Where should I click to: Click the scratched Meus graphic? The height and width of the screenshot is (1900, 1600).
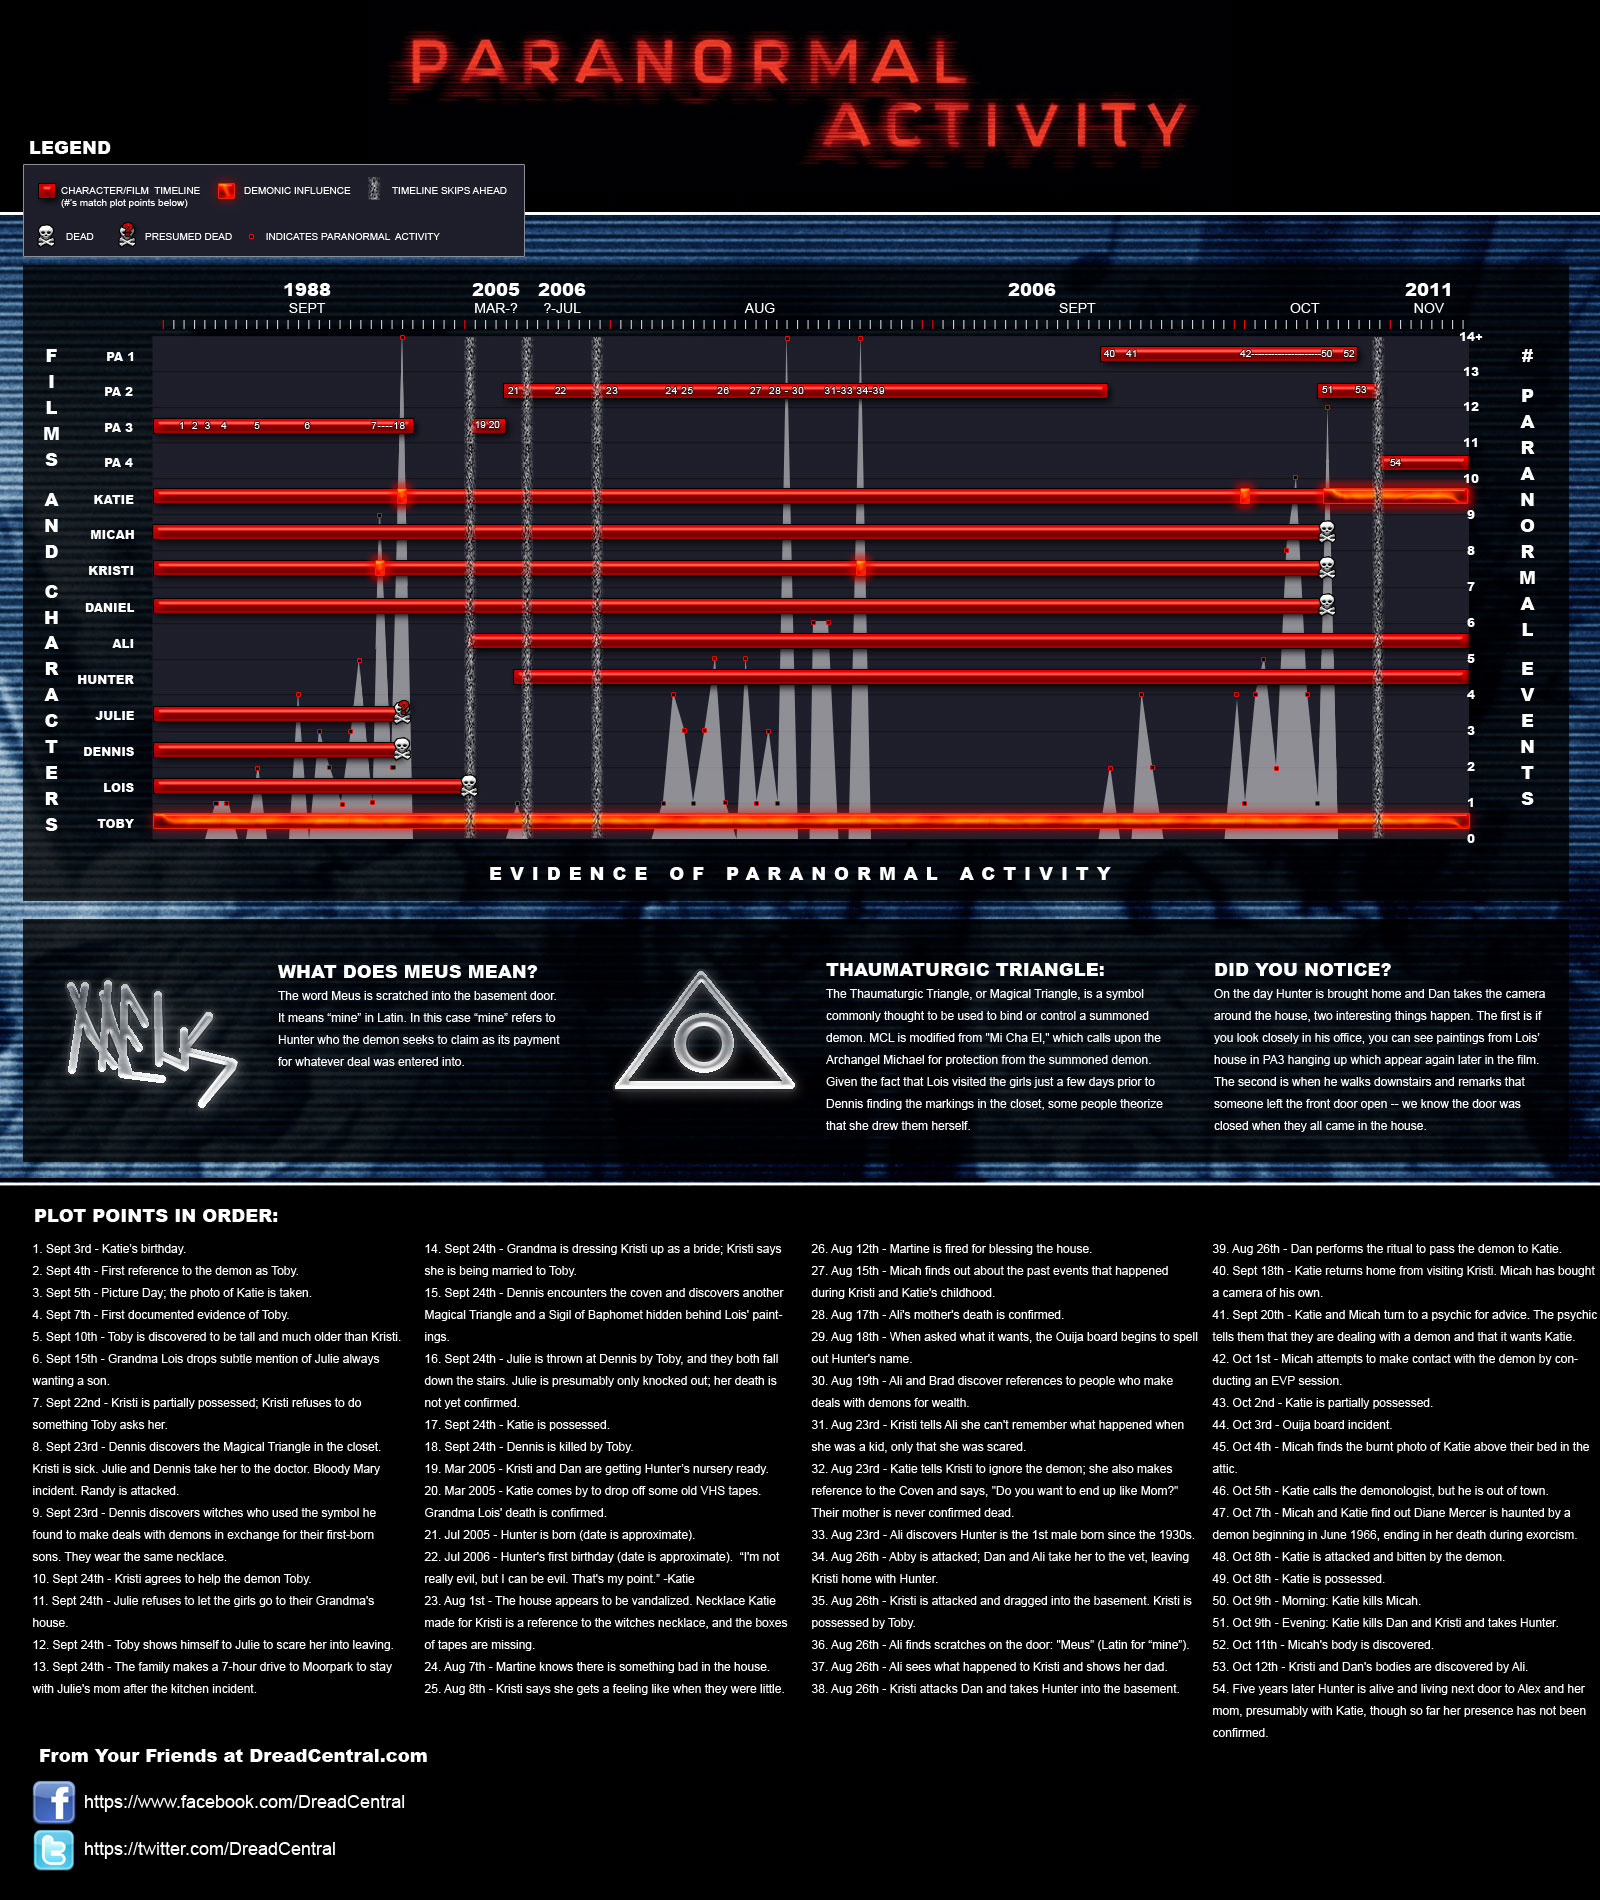pyautogui.click(x=150, y=1040)
